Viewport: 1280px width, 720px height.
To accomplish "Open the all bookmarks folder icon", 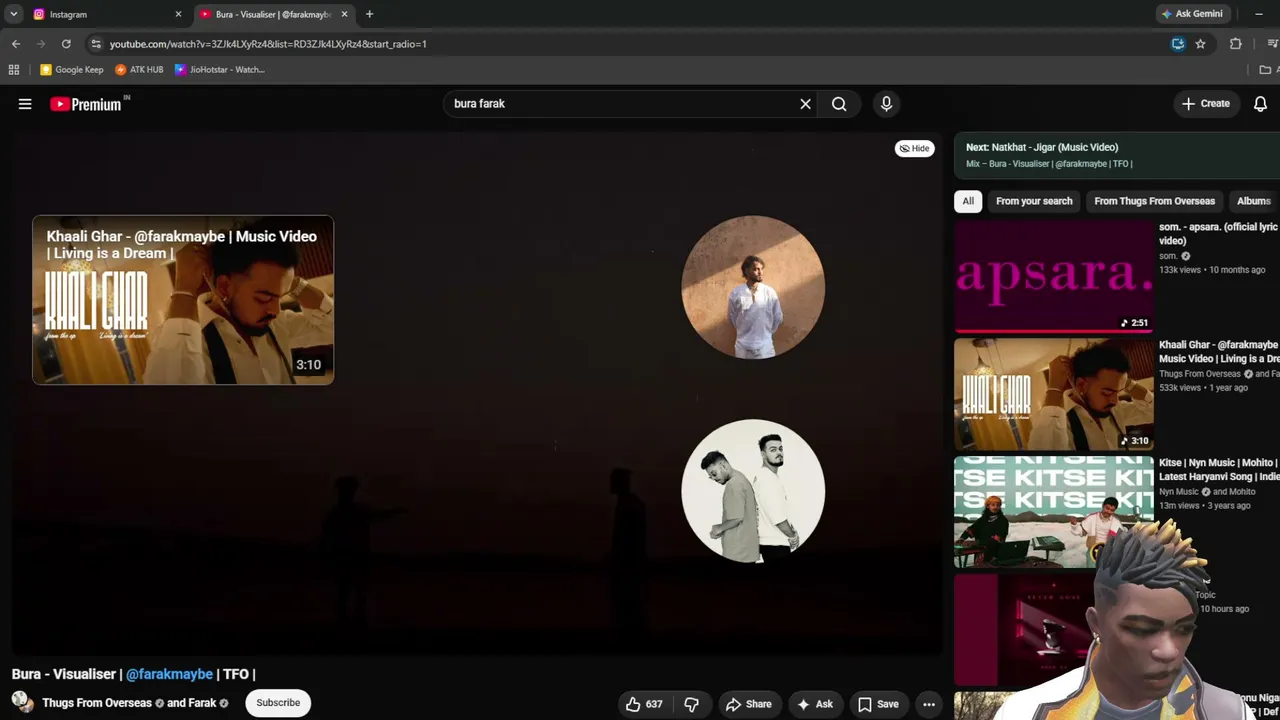I will [1265, 70].
